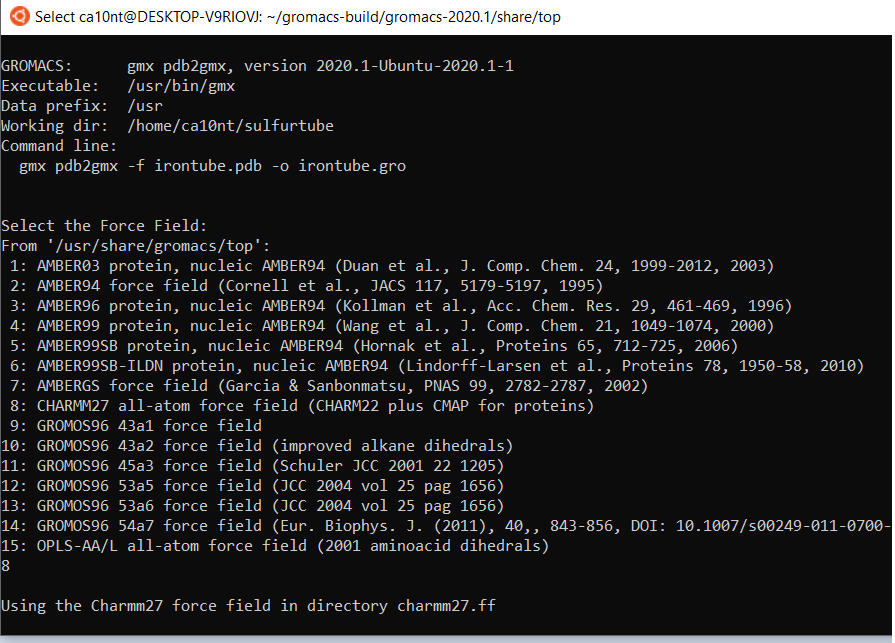Click option 7: AMBERGS force field
This screenshot has width=895, height=643.
click(329, 386)
